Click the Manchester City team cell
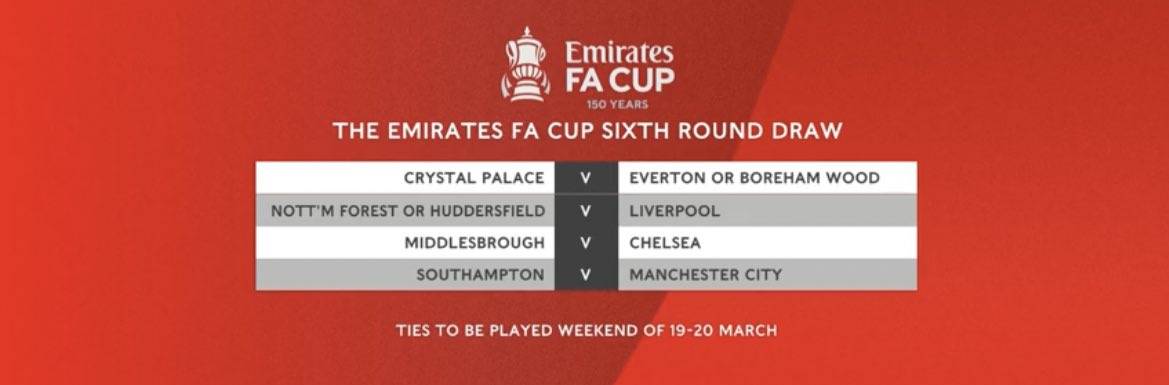 [767, 275]
